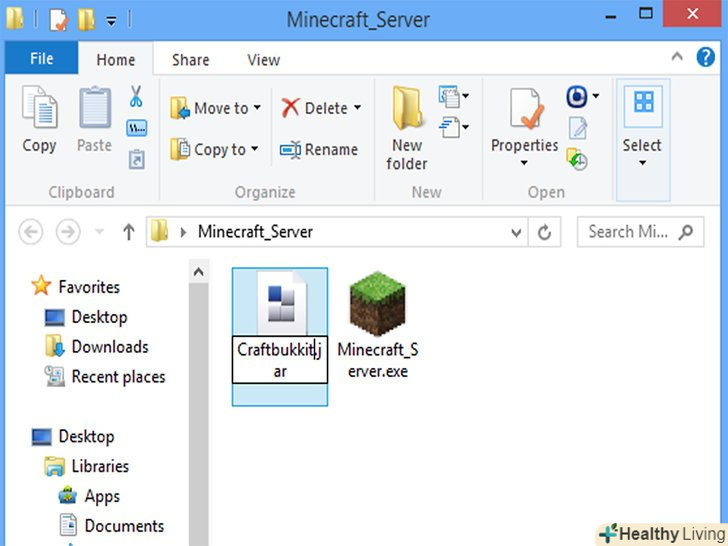Click Copy to button

(x=214, y=150)
